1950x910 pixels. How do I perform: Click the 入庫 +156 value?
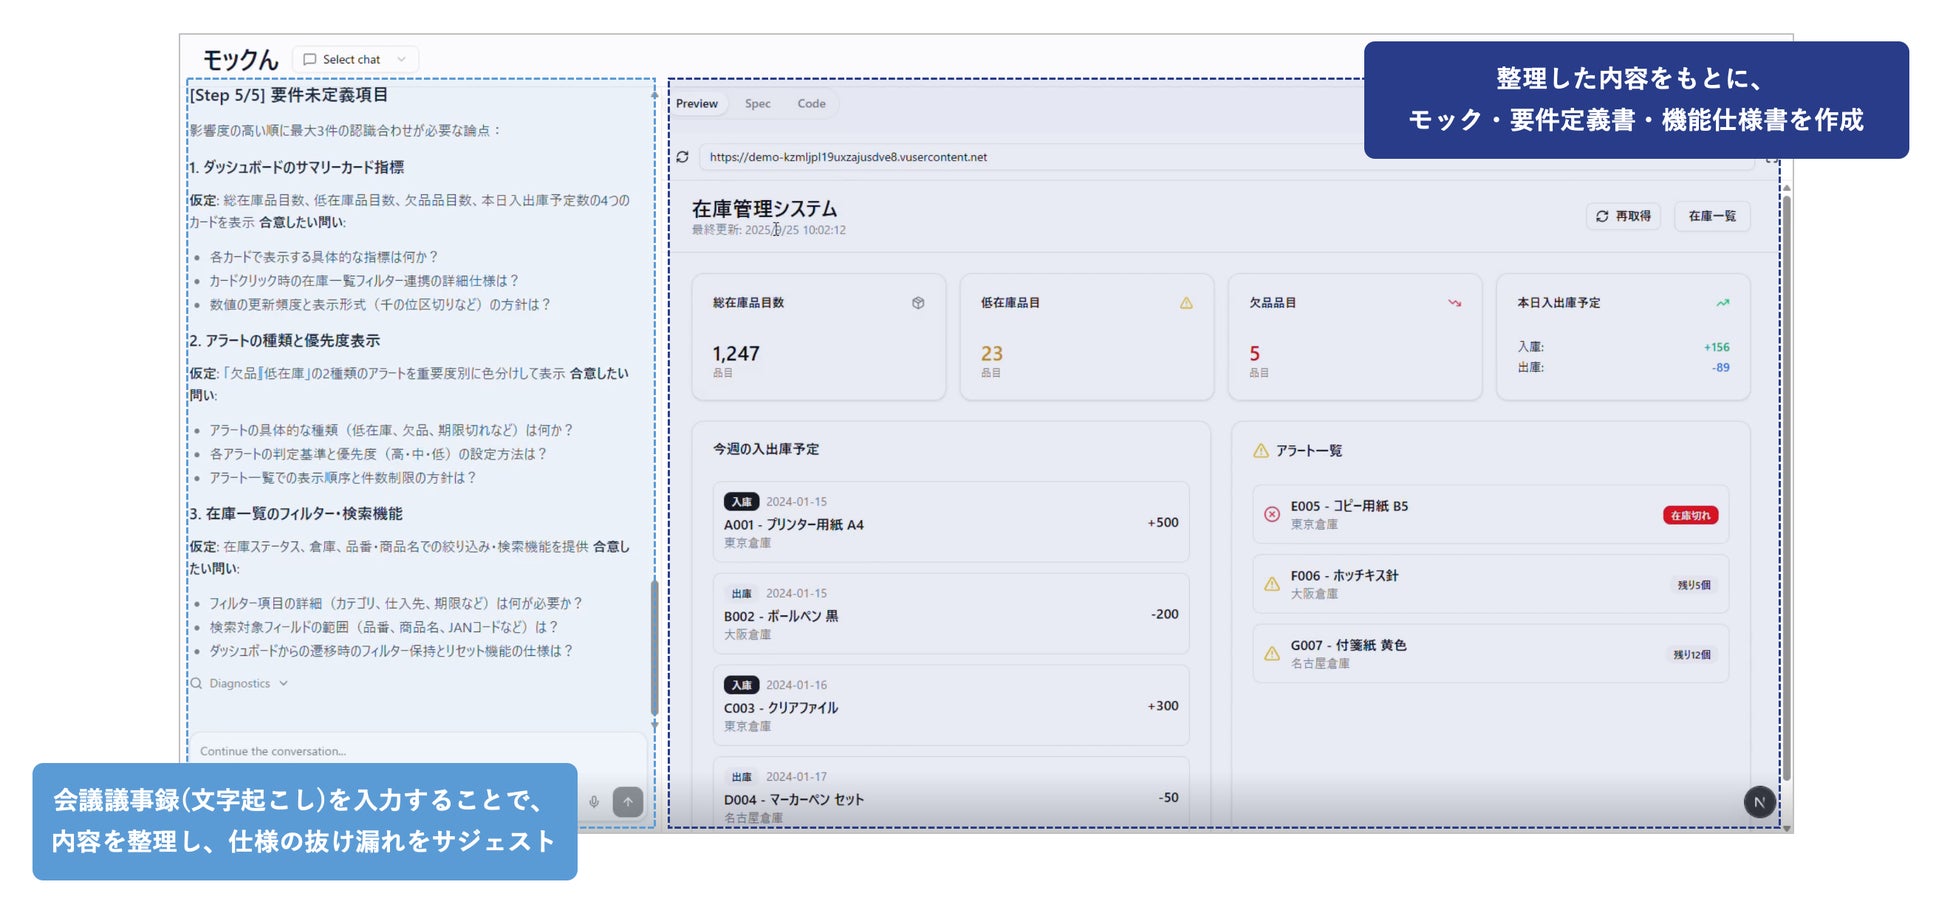[1716, 347]
